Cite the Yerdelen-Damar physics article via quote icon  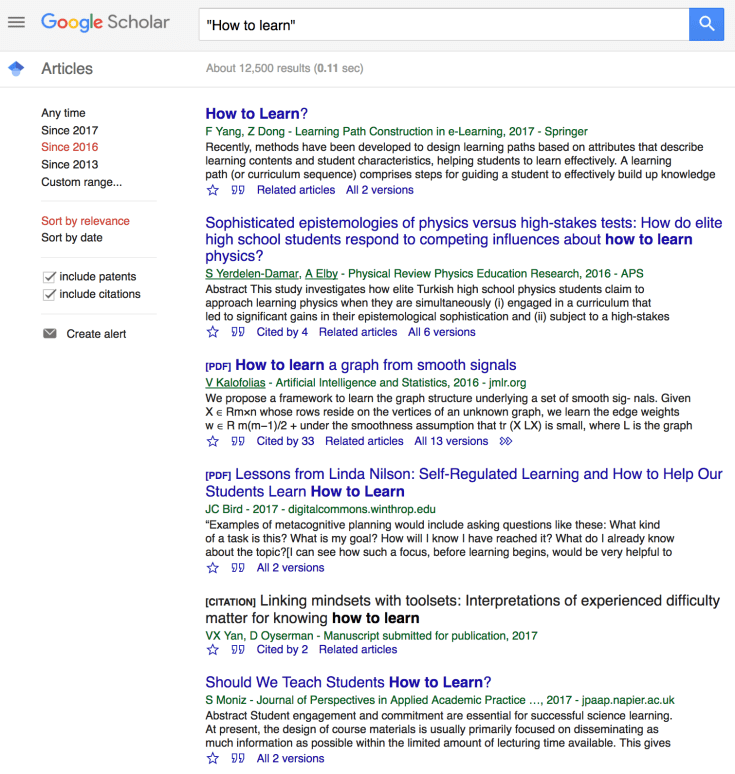tap(238, 332)
